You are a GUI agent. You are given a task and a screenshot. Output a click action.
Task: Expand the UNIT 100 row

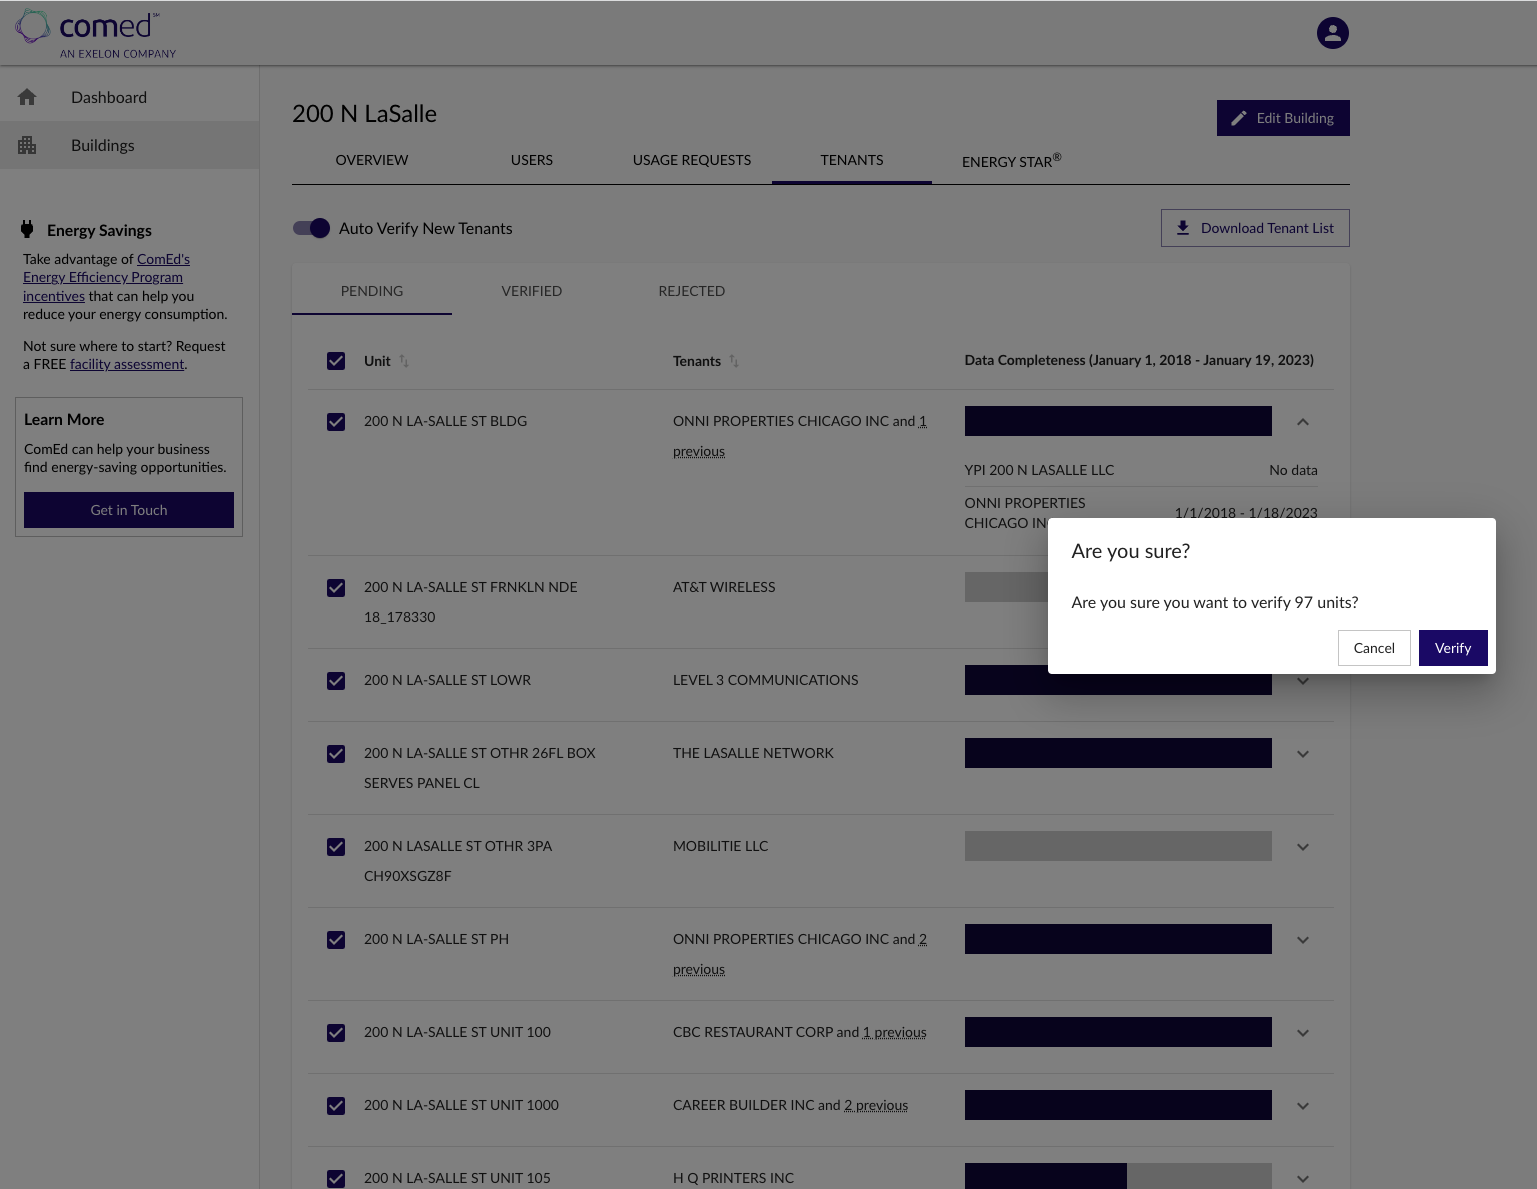1303,1033
